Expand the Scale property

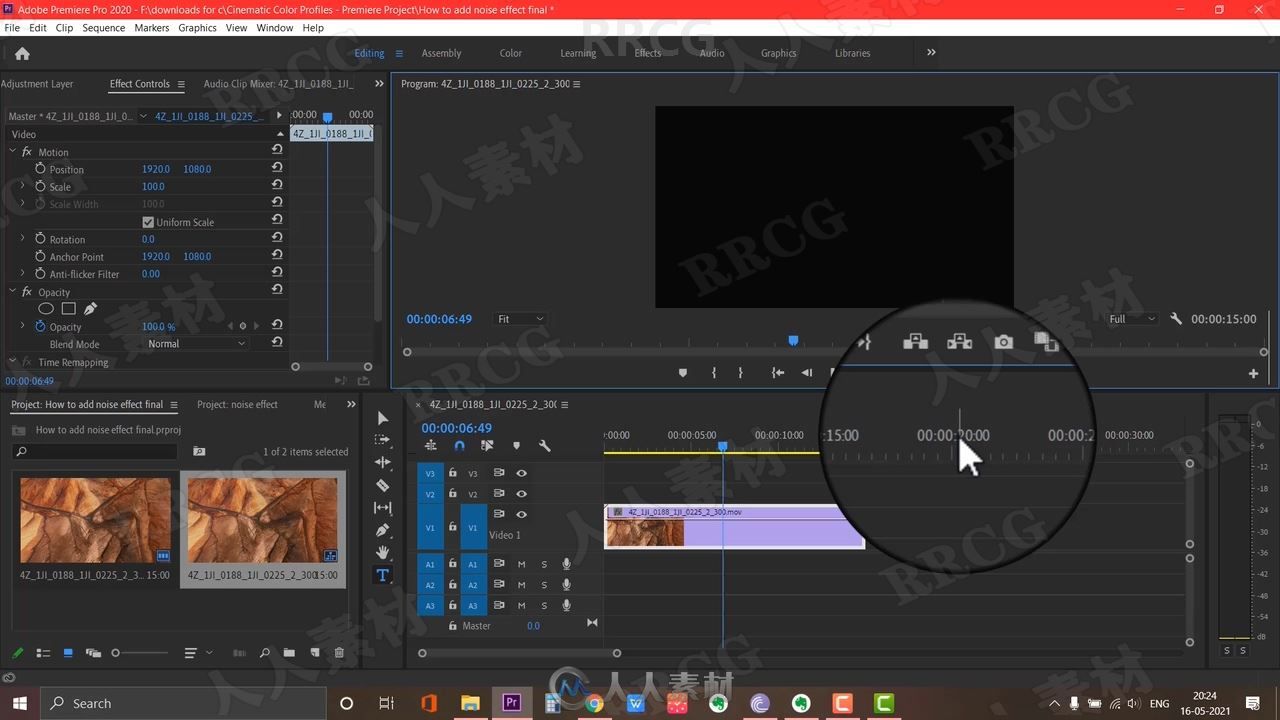click(22, 186)
